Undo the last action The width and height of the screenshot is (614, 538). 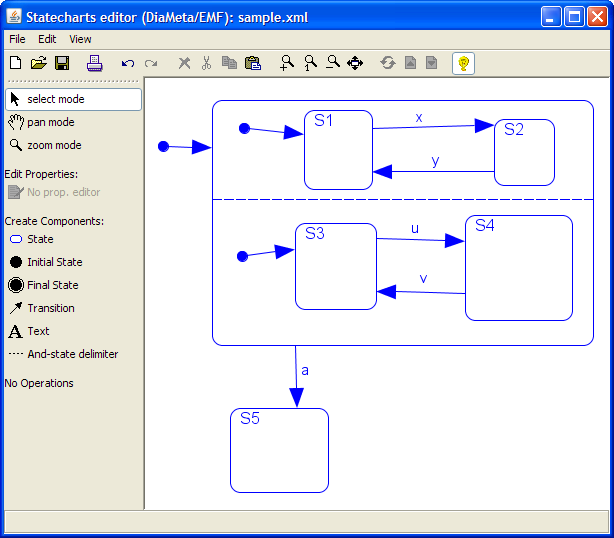pyautogui.click(x=127, y=63)
